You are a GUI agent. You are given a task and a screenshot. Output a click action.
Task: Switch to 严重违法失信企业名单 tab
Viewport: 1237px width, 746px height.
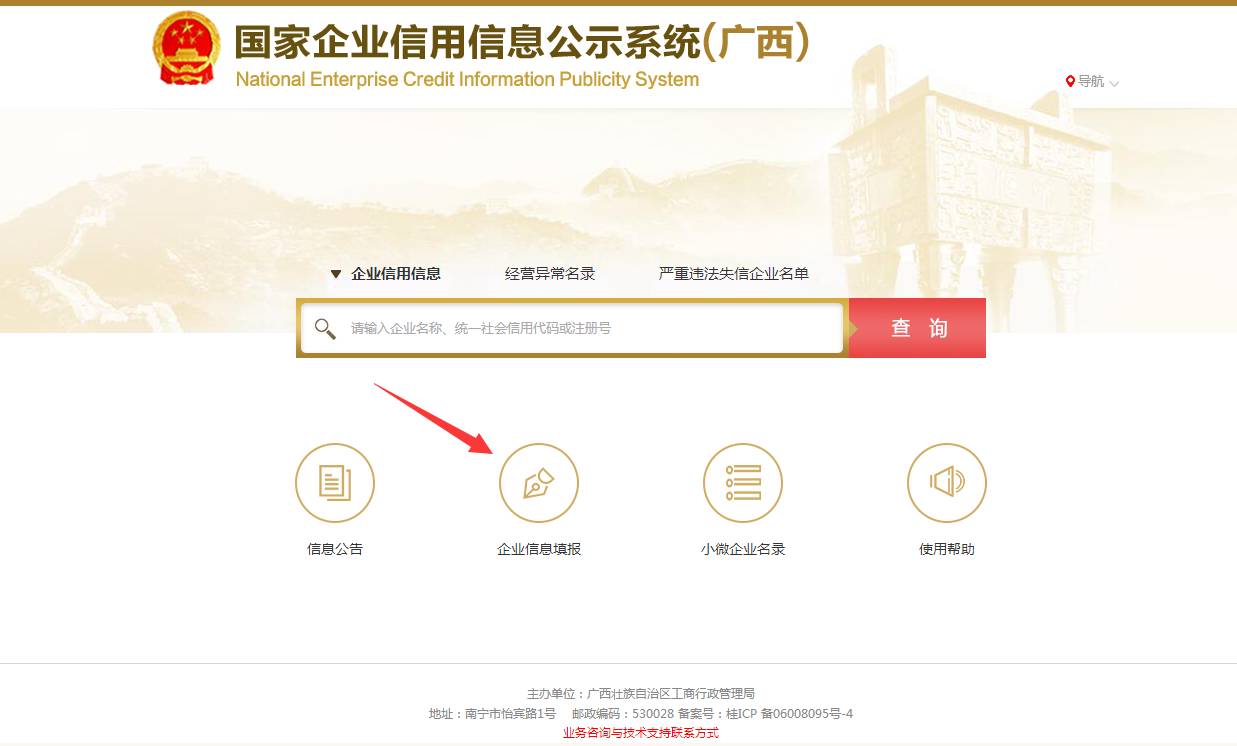coord(734,273)
